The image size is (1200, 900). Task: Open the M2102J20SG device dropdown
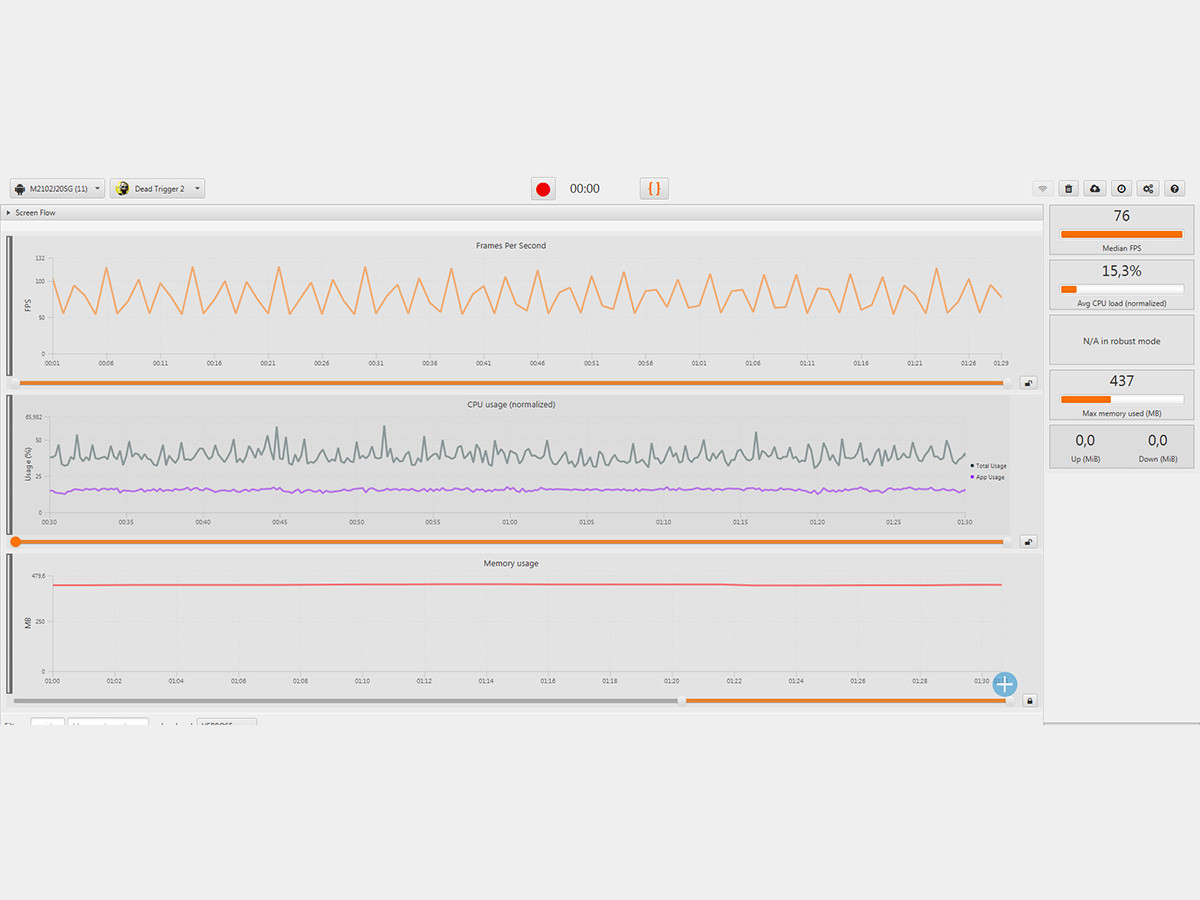57,188
